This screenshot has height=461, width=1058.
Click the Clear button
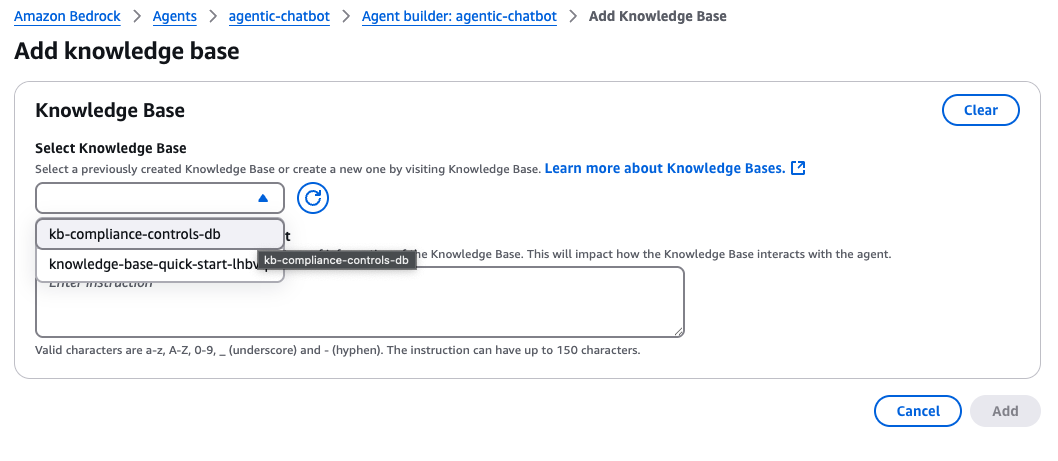click(980, 110)
